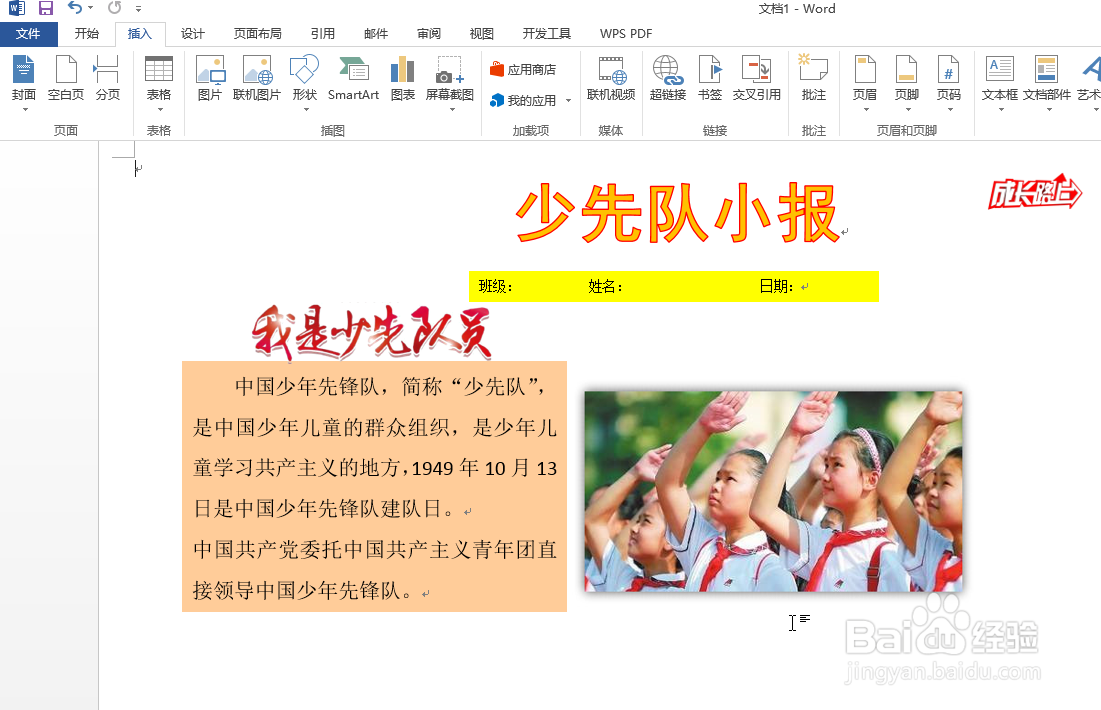Image resolution: width=1101 pixels, height=710 pixels.
Task: Insert a Blank Page (空白页)
Action: point(66,70)
